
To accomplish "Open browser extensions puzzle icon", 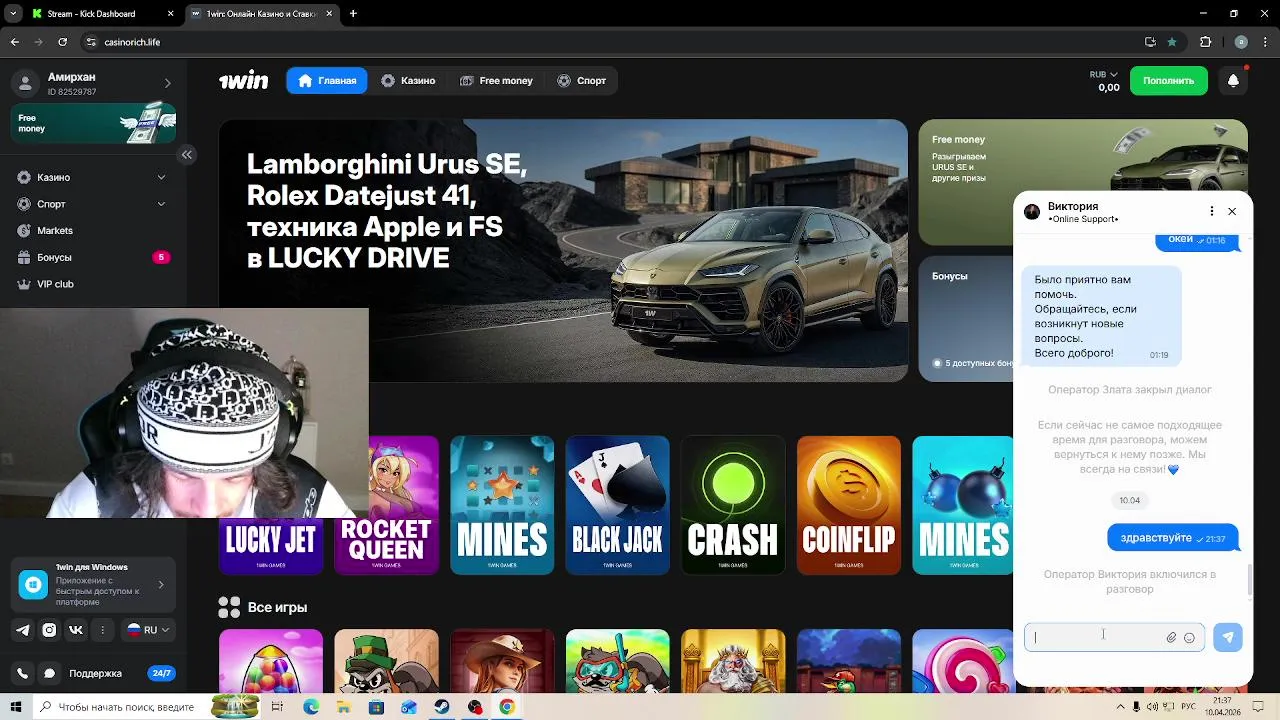I will 1205,42.
